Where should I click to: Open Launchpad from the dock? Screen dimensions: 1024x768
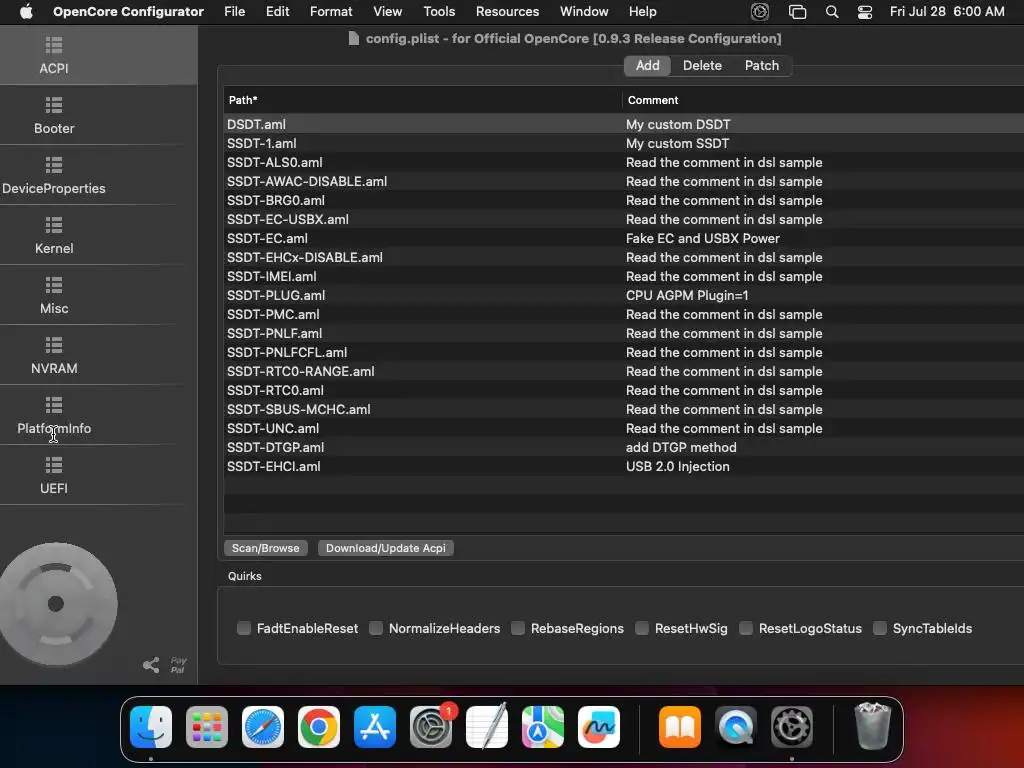tap(207, 727)
